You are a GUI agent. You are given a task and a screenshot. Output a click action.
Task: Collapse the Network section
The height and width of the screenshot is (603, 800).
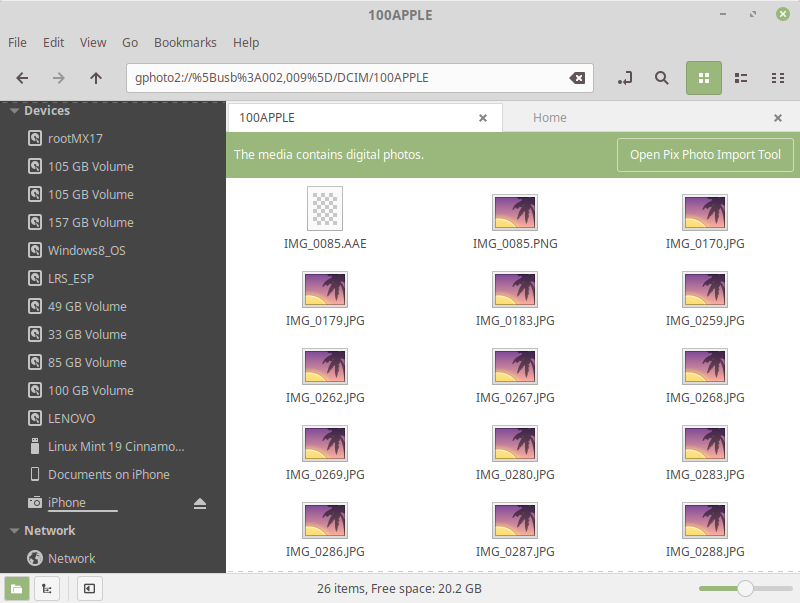(14, 531)
